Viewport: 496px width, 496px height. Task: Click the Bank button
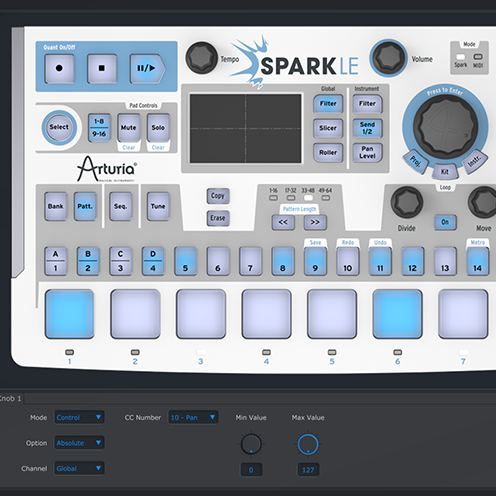56,206
